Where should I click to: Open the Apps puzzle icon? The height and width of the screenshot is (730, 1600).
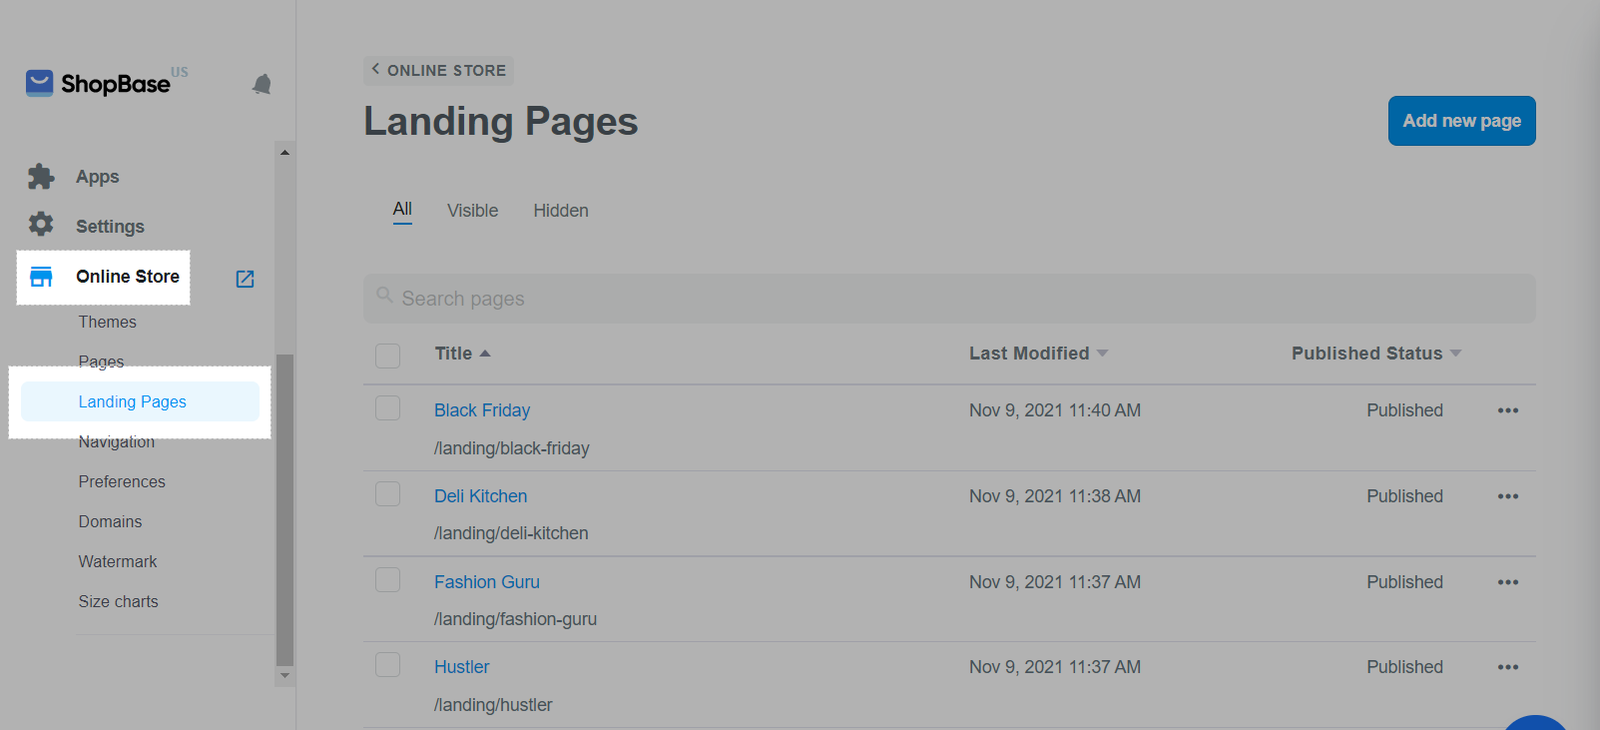[x=41, y=177]
